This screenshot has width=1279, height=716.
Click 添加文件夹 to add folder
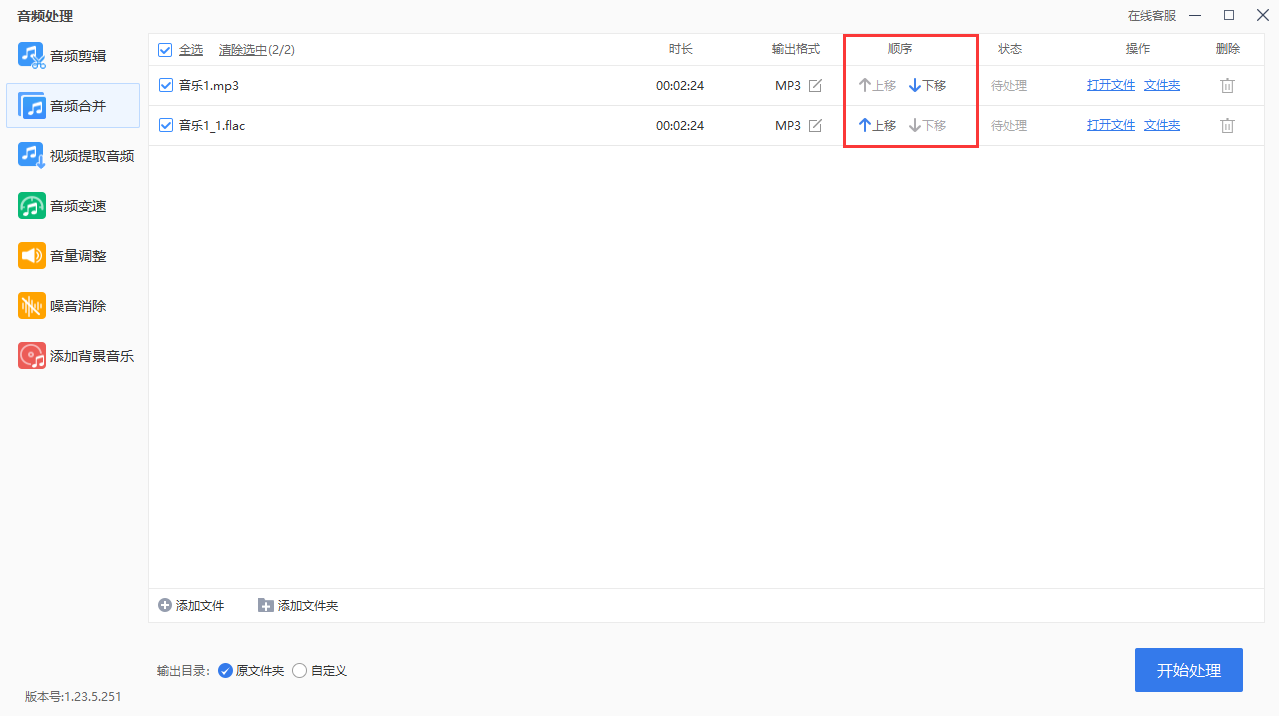(298, 606)
